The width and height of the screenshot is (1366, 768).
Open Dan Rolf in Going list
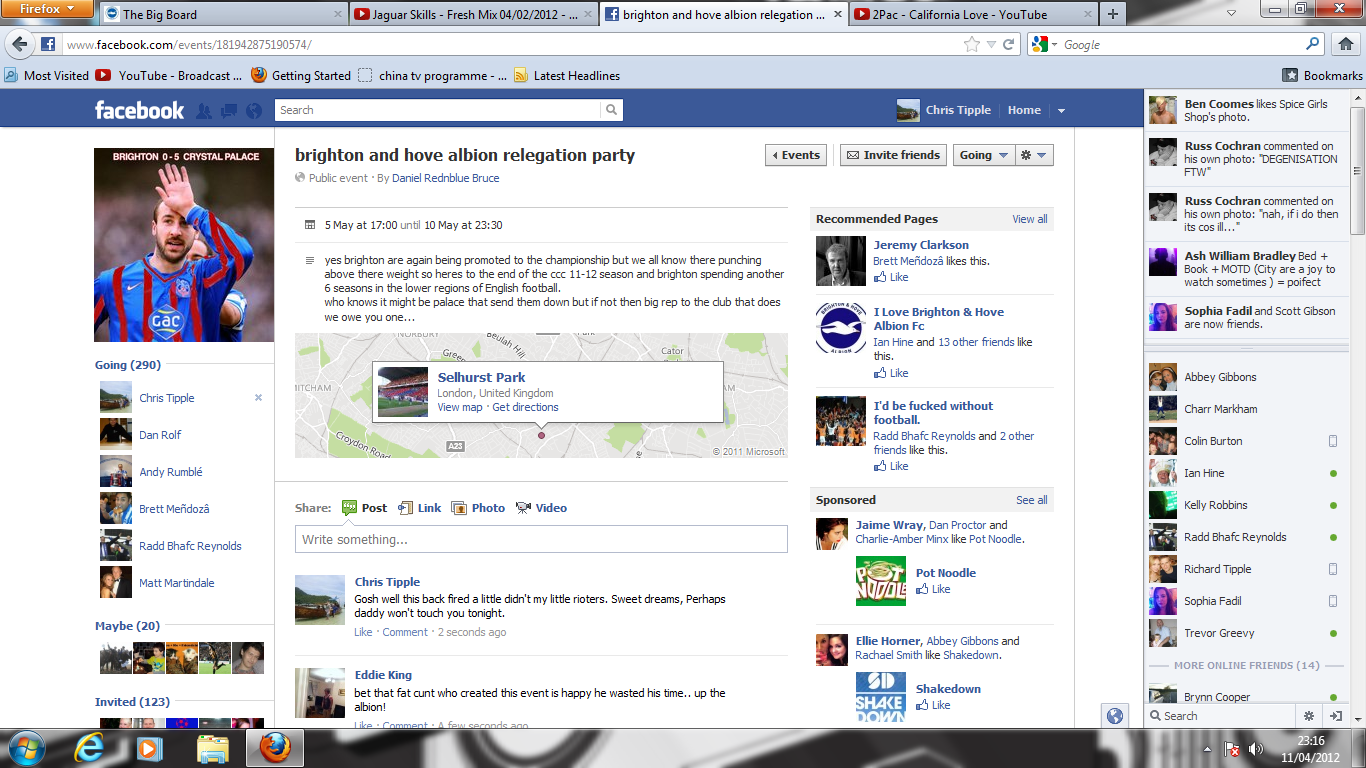tap(160, 435)
